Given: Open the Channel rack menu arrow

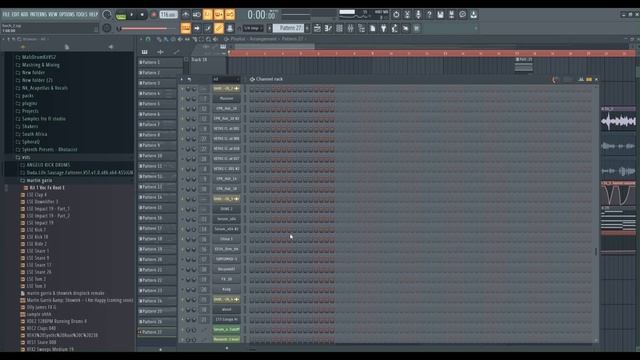Looking at the screenshot, I should pyautogui.click(x=182, y=79).
